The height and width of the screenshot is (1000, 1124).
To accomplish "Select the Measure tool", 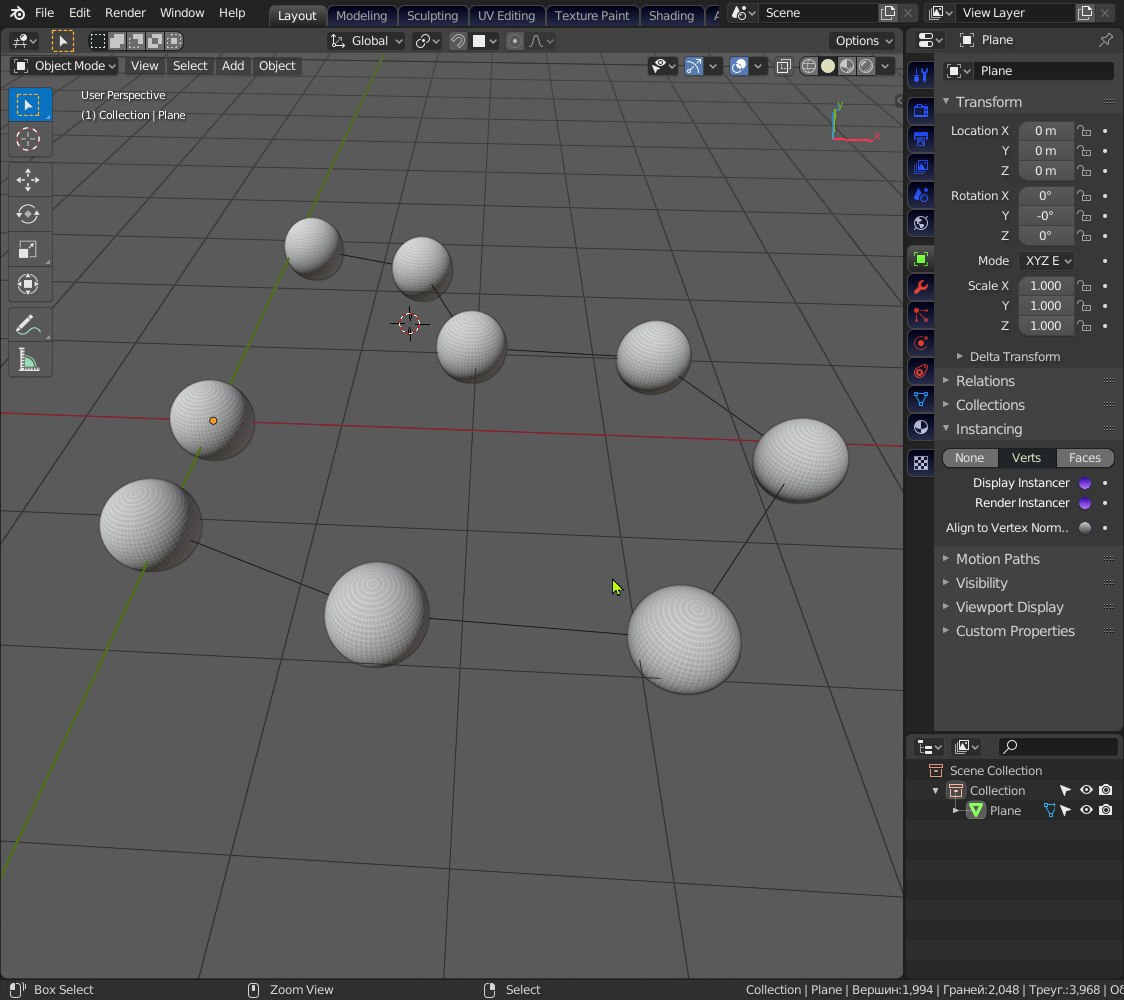I will tap(29, 359).
